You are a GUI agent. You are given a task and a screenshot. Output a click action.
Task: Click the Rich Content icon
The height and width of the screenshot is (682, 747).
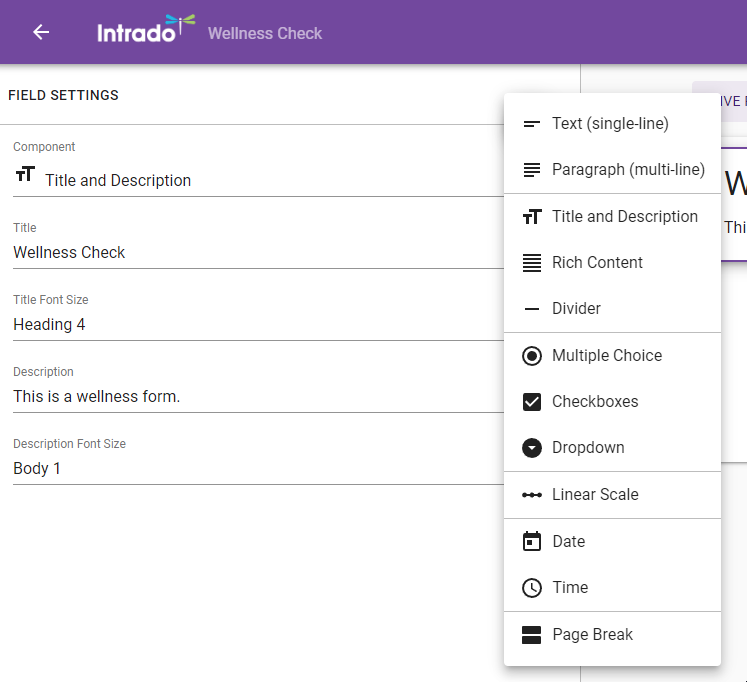532,263
